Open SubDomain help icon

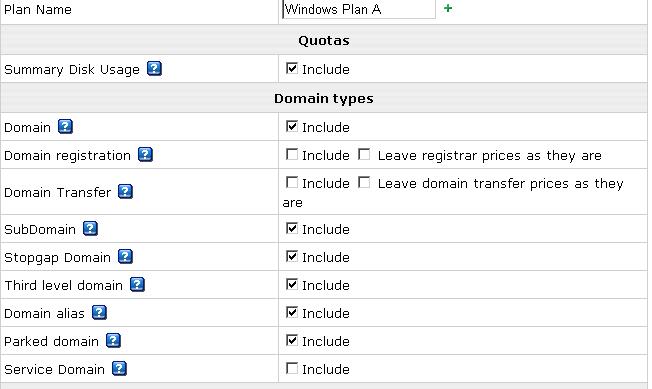click(90, 229)
